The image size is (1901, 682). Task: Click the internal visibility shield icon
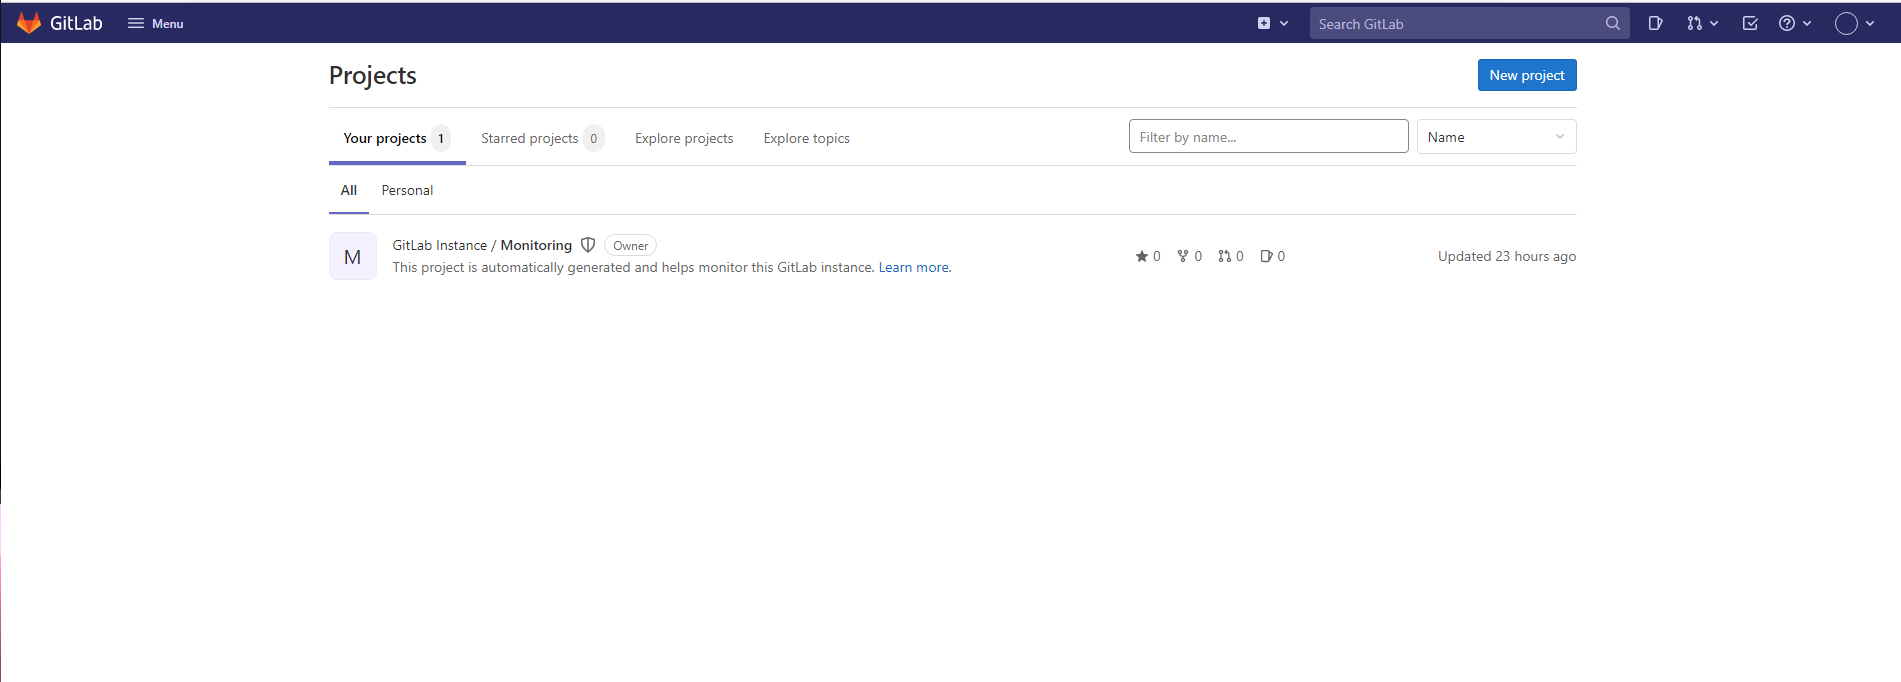pos(588,245)
